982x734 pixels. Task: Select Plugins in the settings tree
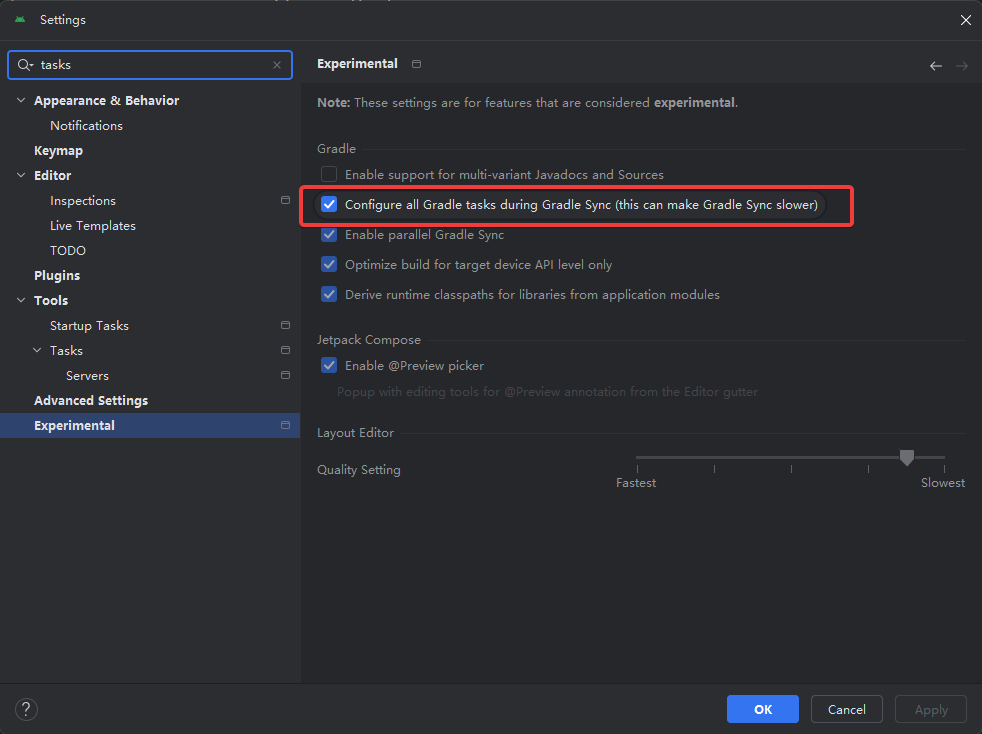coord(57,276)
